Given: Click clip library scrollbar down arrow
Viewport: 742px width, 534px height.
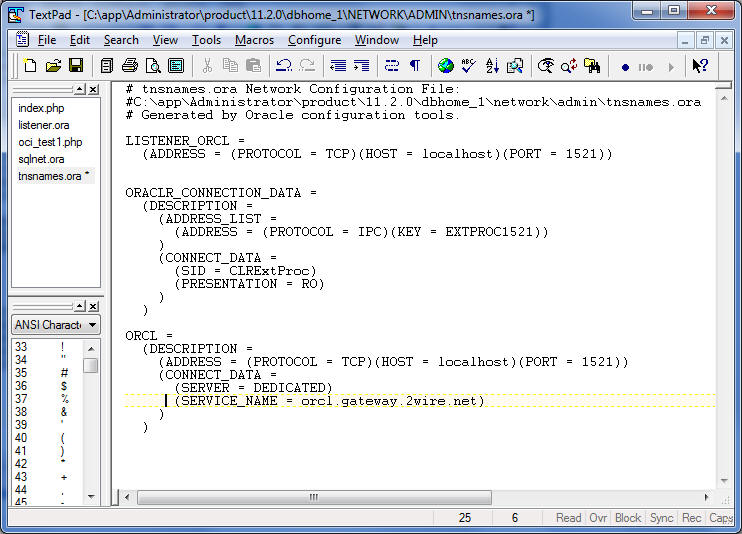Looking at the screenshot, I should 91,497.
